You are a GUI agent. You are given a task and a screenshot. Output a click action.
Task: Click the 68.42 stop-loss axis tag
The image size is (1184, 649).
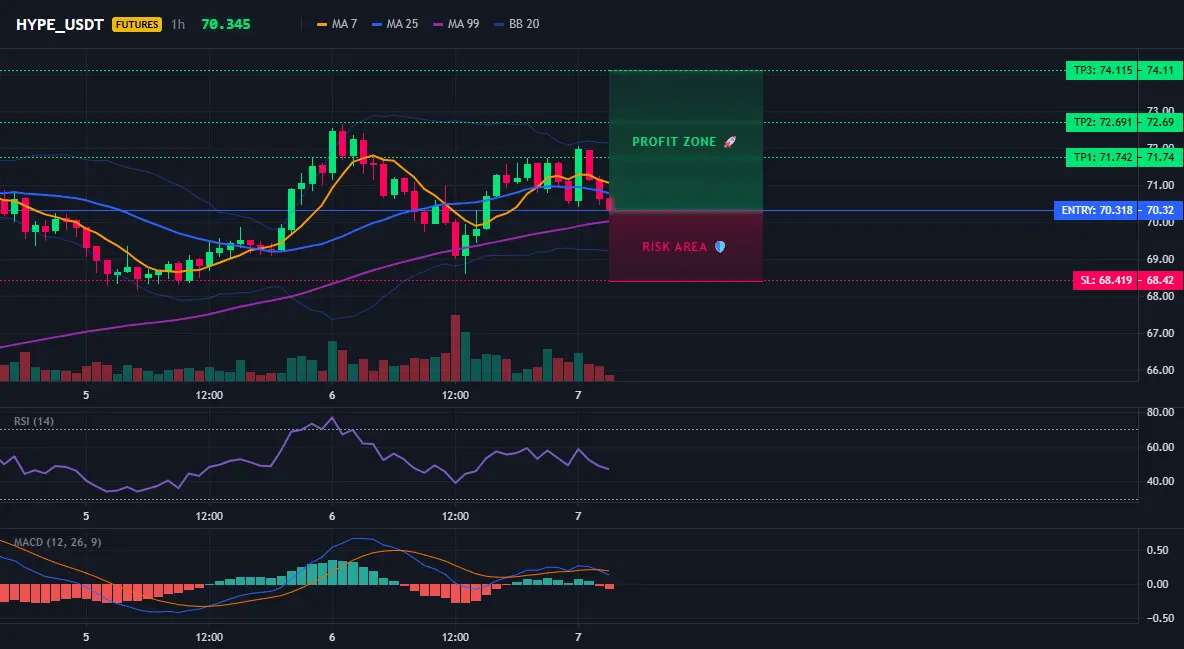coord(1160,280)
